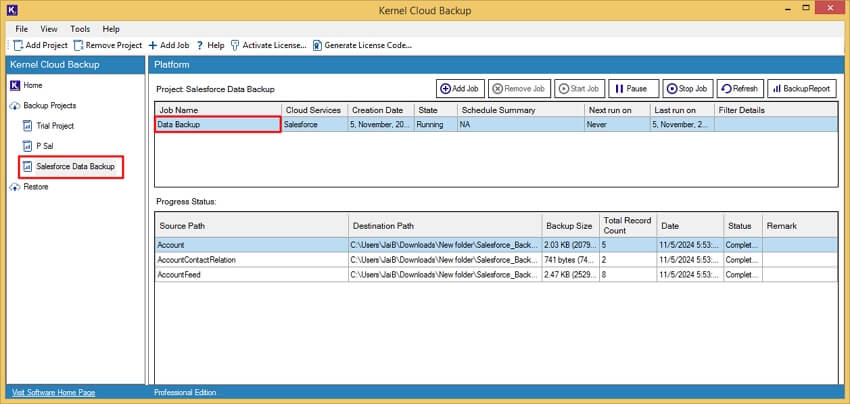Click the Remove Job button

coord(519,88)
